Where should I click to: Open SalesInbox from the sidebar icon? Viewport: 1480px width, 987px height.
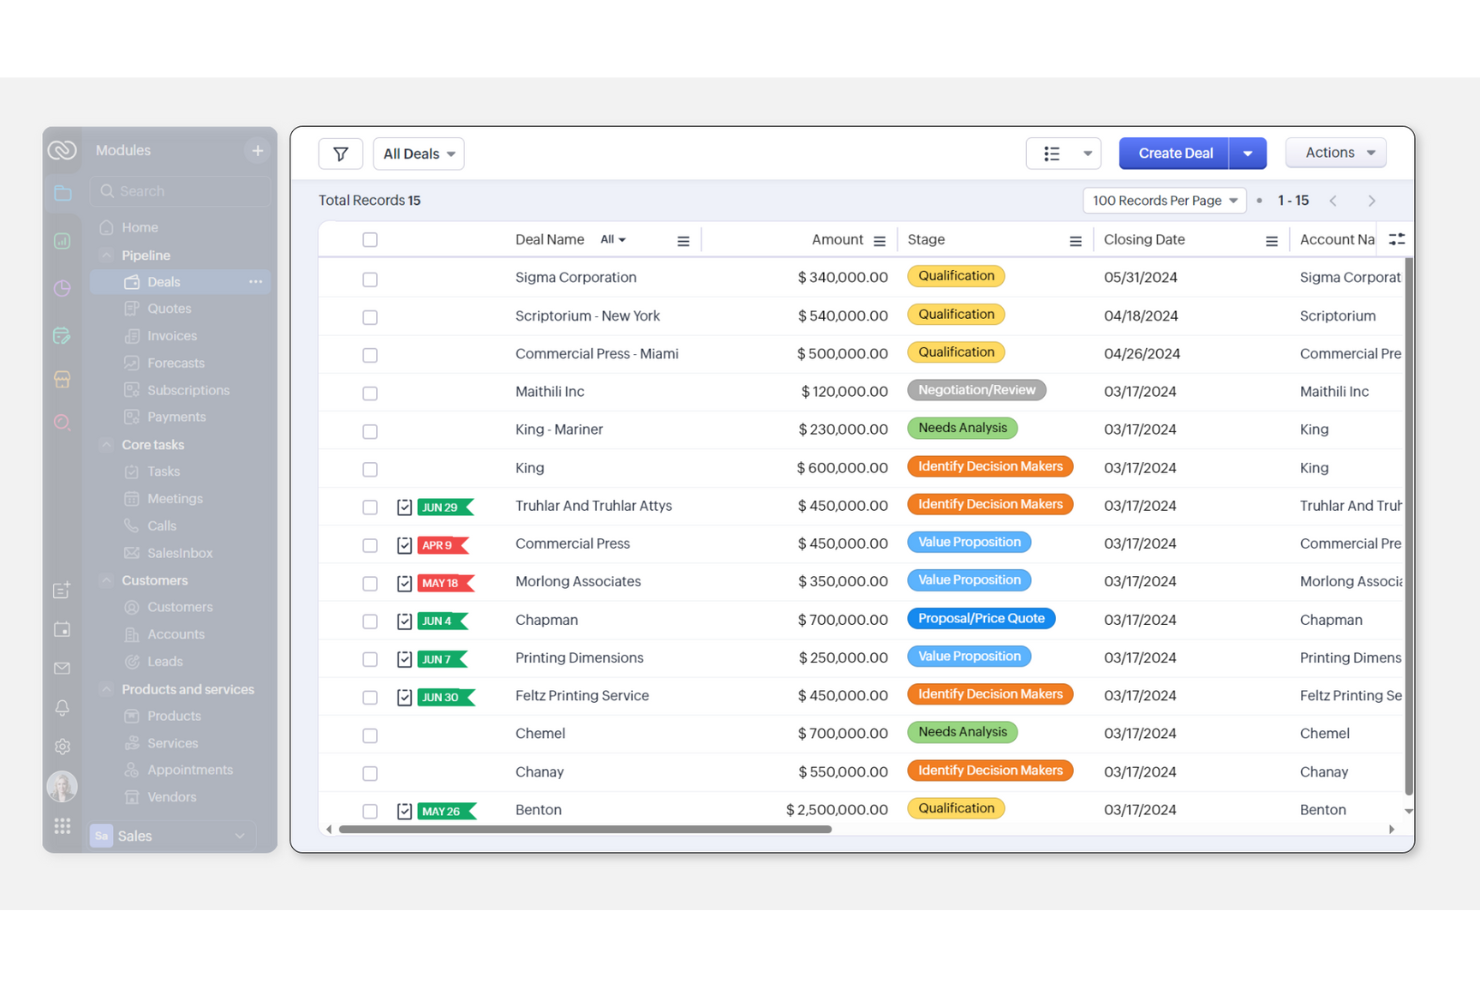(x=131, y=552)
